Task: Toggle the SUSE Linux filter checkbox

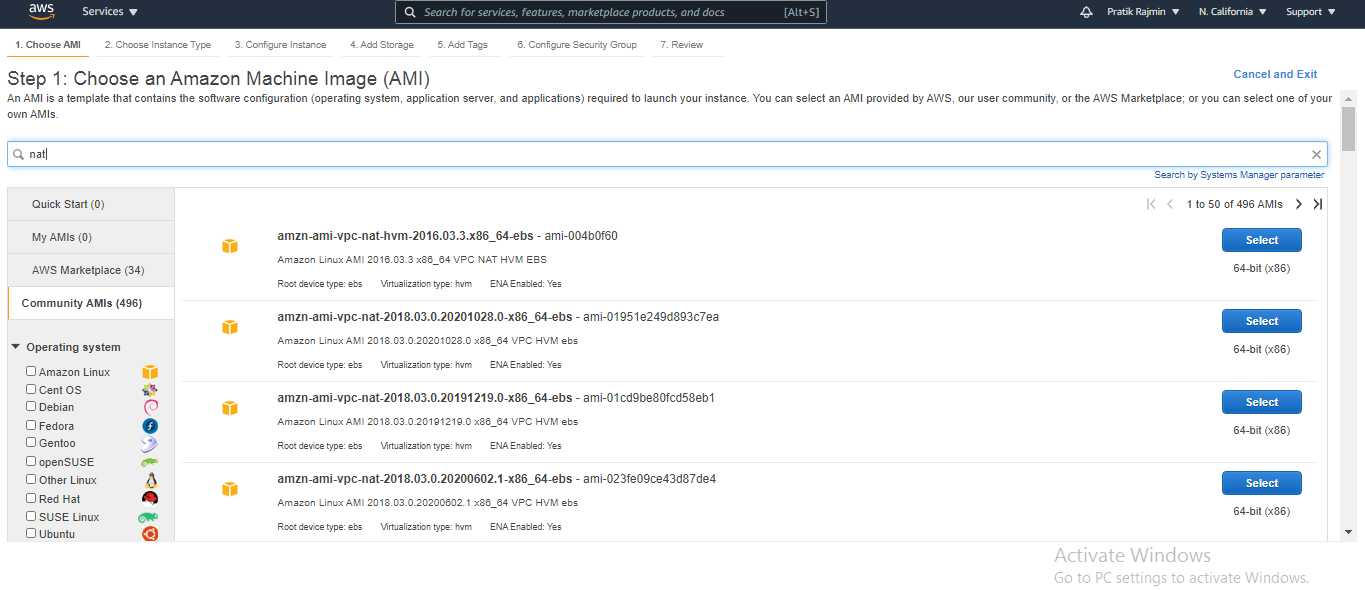Action: (31, 517)
